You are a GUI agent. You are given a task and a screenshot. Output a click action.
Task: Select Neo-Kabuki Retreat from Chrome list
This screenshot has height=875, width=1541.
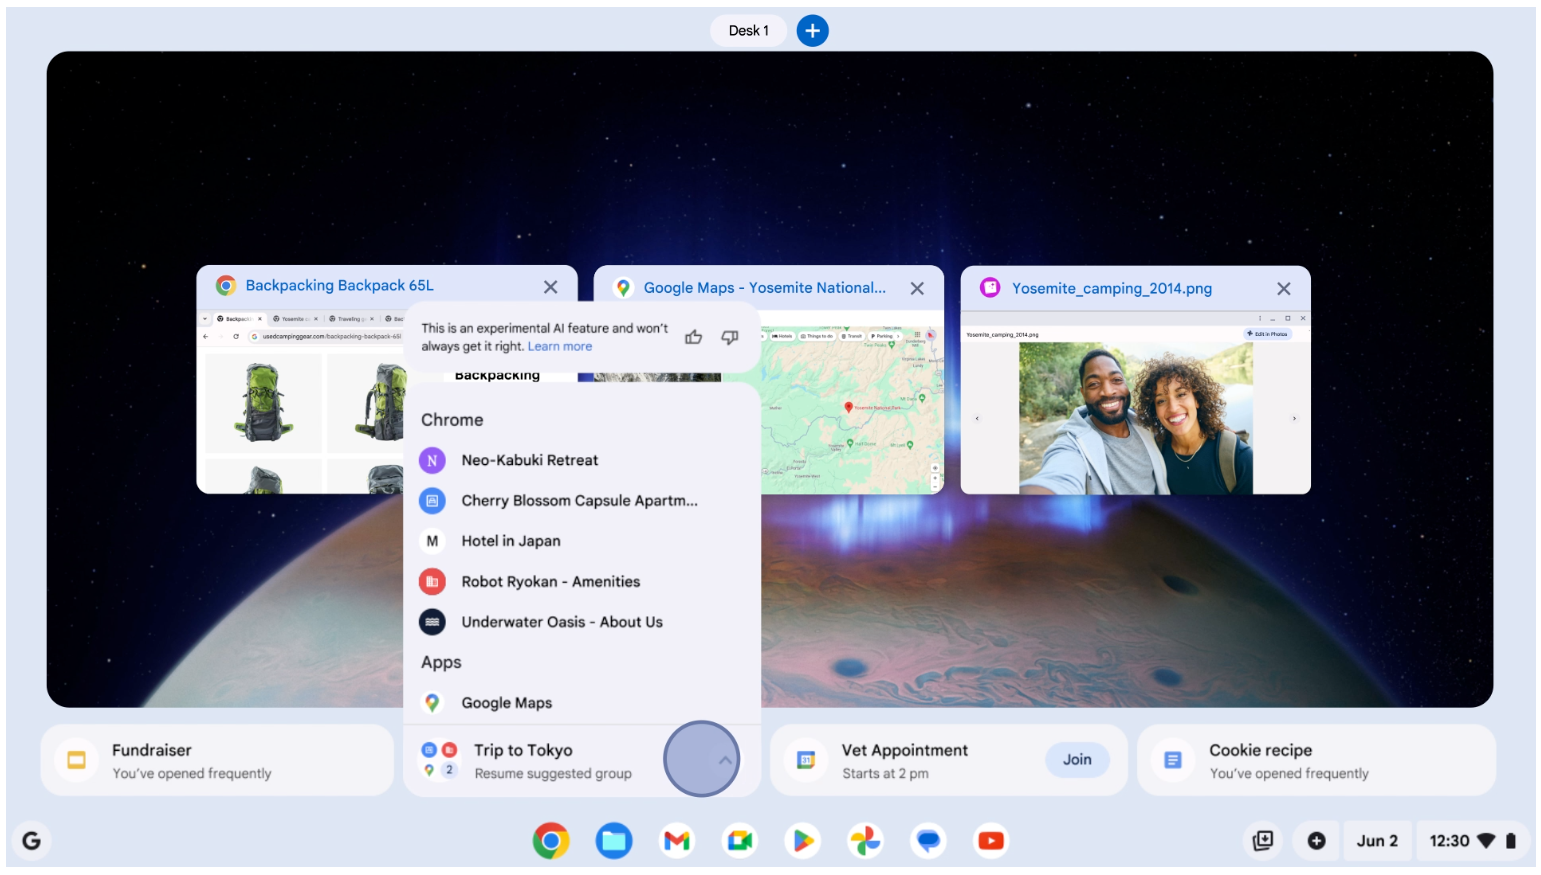(529, 460)
